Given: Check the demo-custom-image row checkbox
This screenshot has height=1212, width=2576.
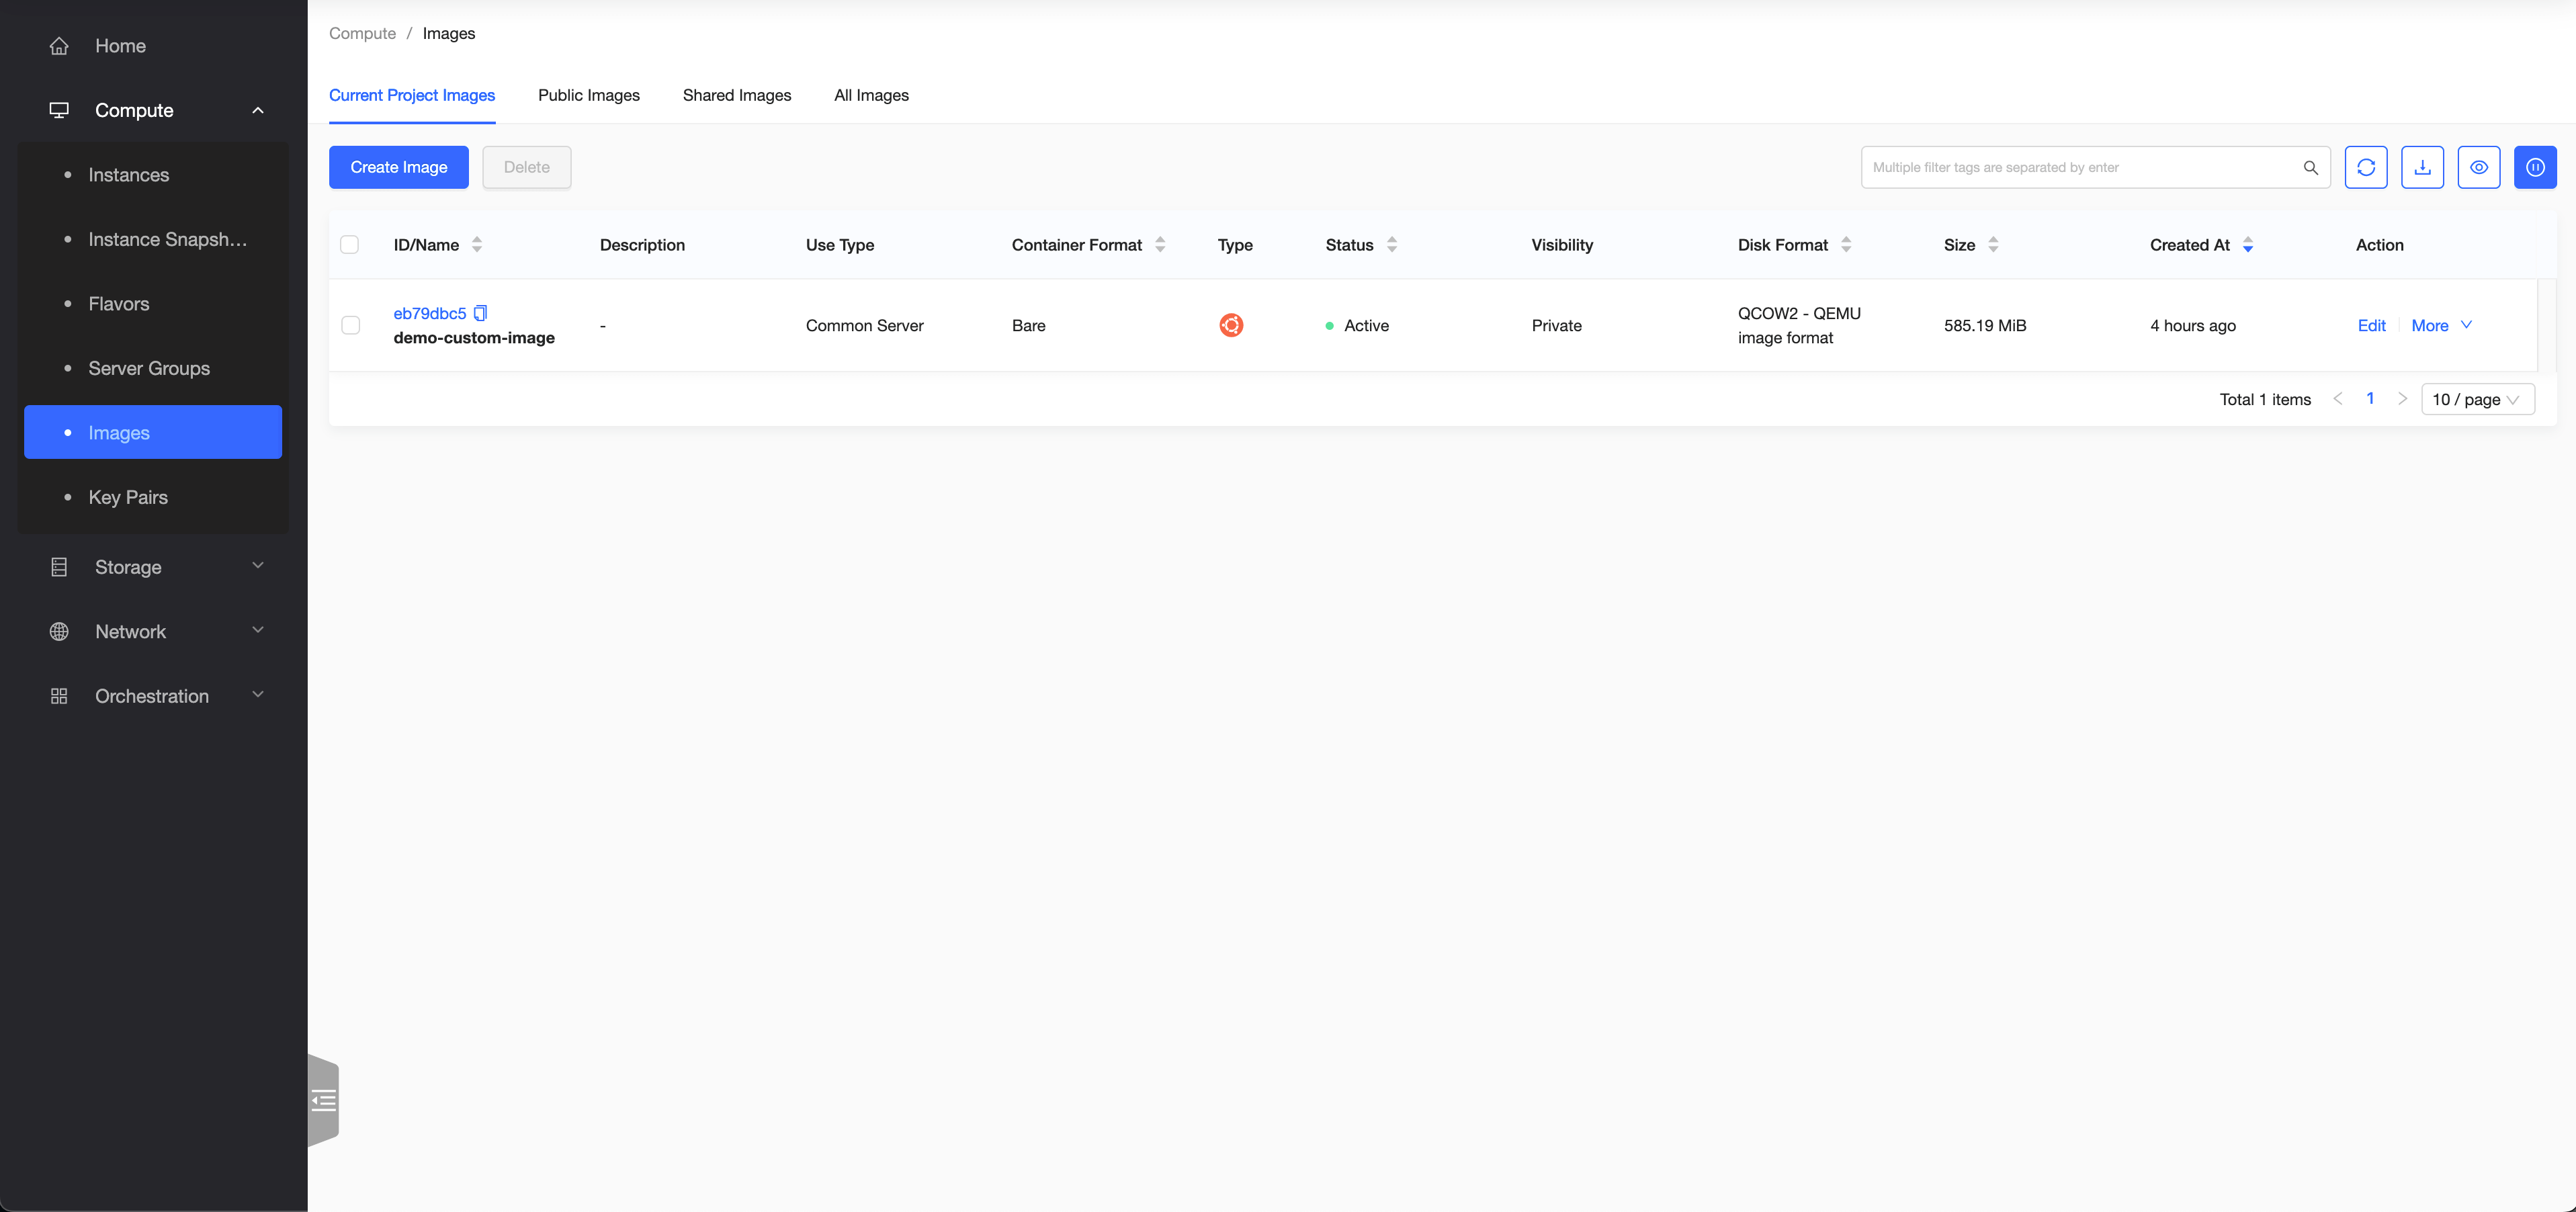Looking at the screenshot, I should 350,325.
